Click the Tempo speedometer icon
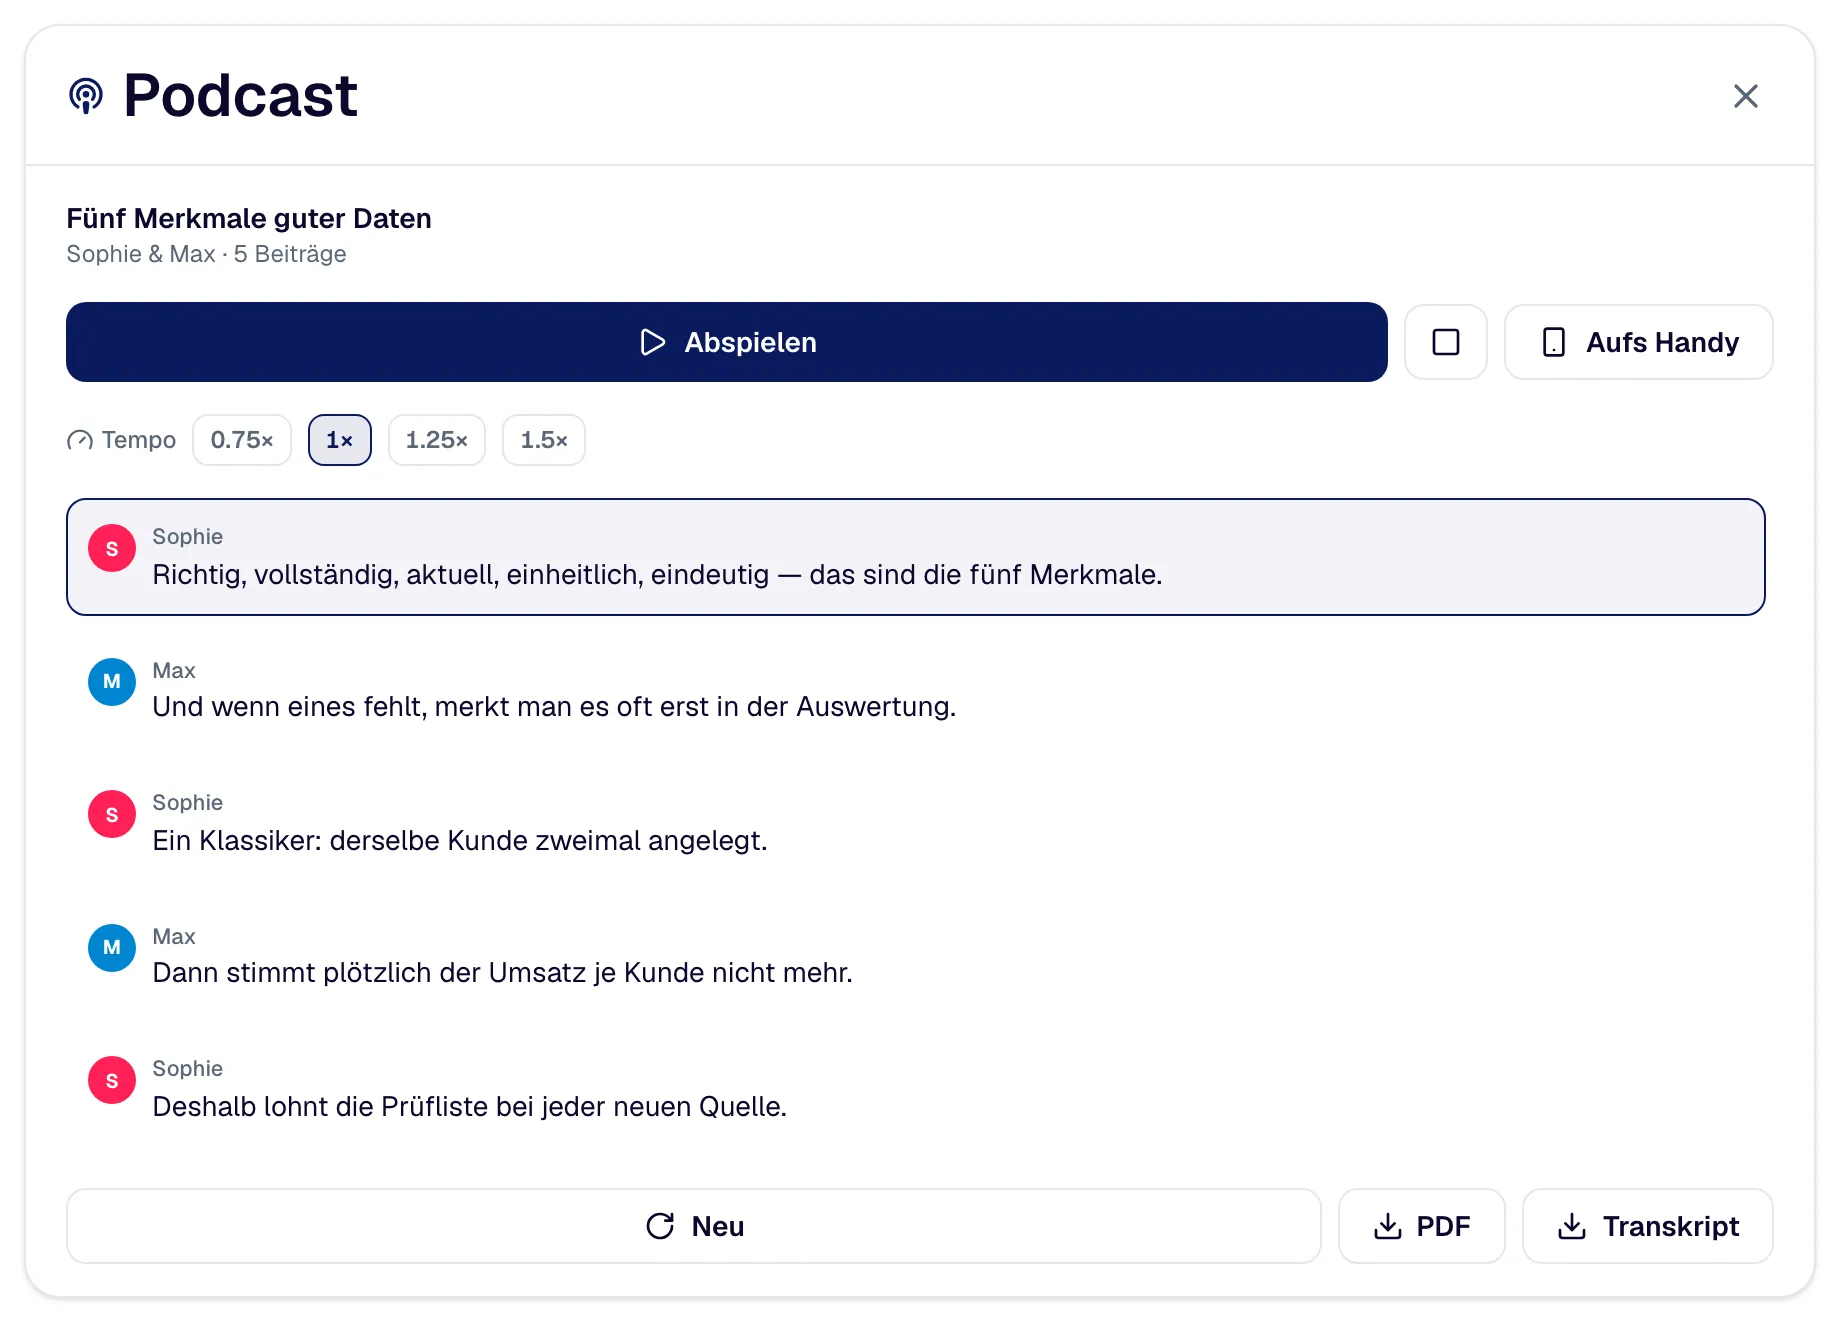Image resolution: width=1840 pixels, height=1320 pixels. pos(80,440)
